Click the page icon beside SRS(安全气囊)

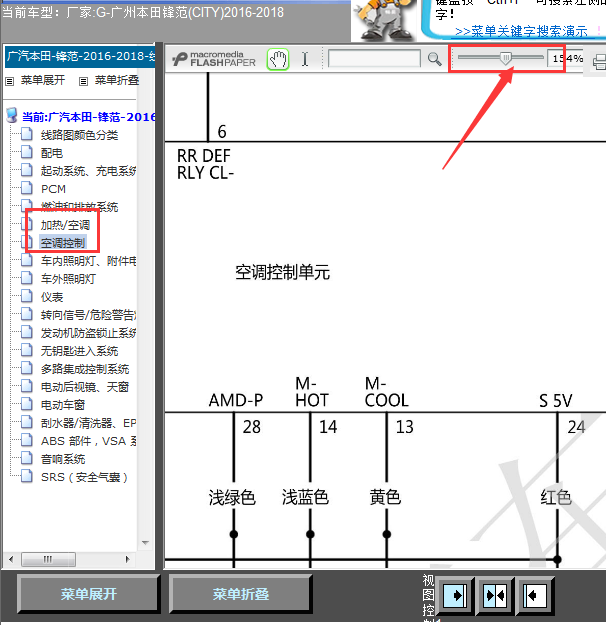[x=27, y=476]
